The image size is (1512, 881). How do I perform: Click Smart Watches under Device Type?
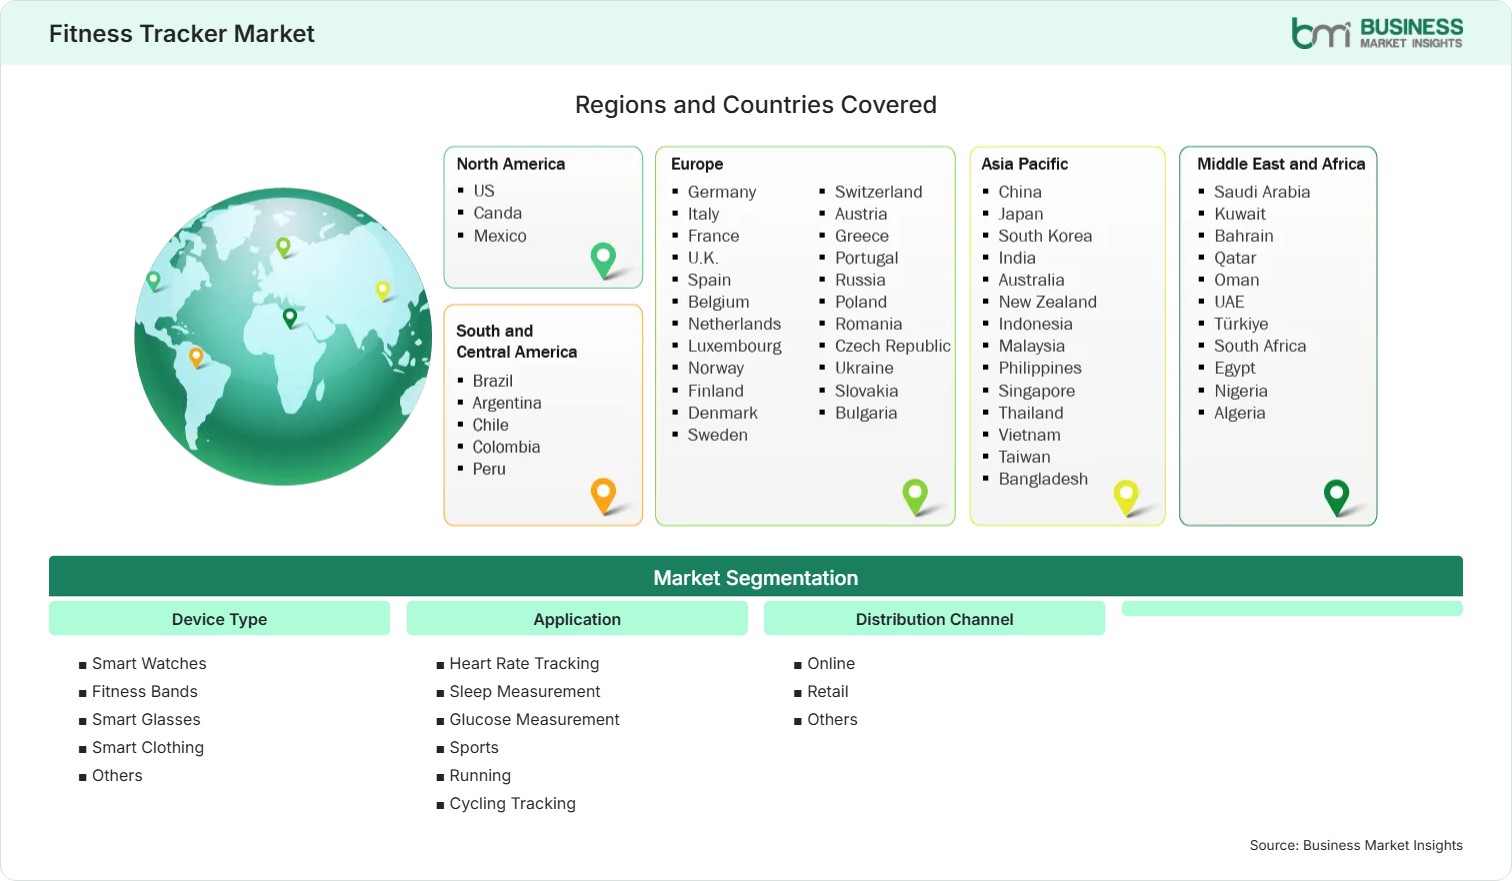click(x=149, y=663)
